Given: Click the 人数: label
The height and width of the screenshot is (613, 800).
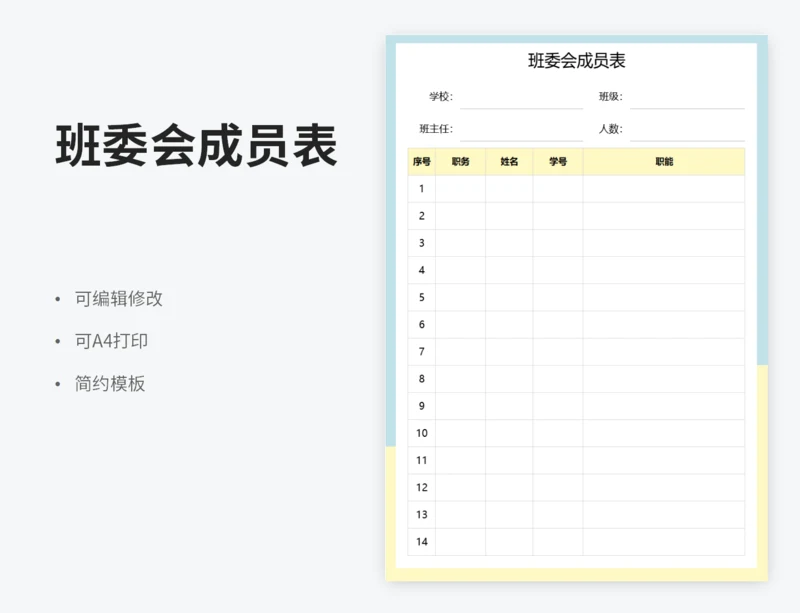Looking at the screenshot, I should pyautogui.click(x=611, y=129).
